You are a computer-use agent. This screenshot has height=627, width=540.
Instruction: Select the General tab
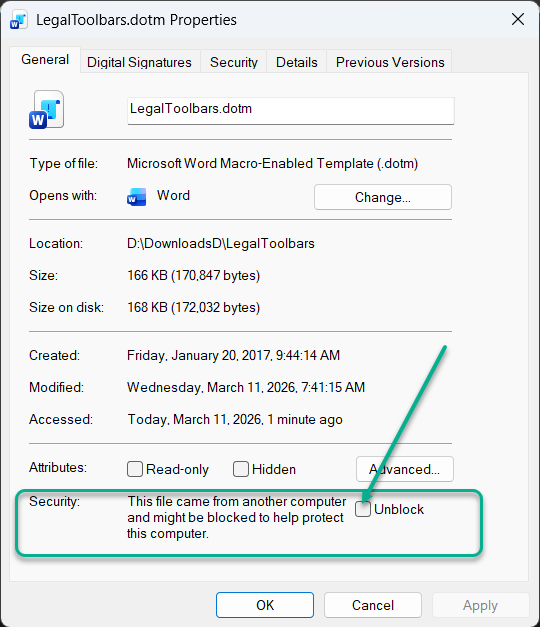45,60
